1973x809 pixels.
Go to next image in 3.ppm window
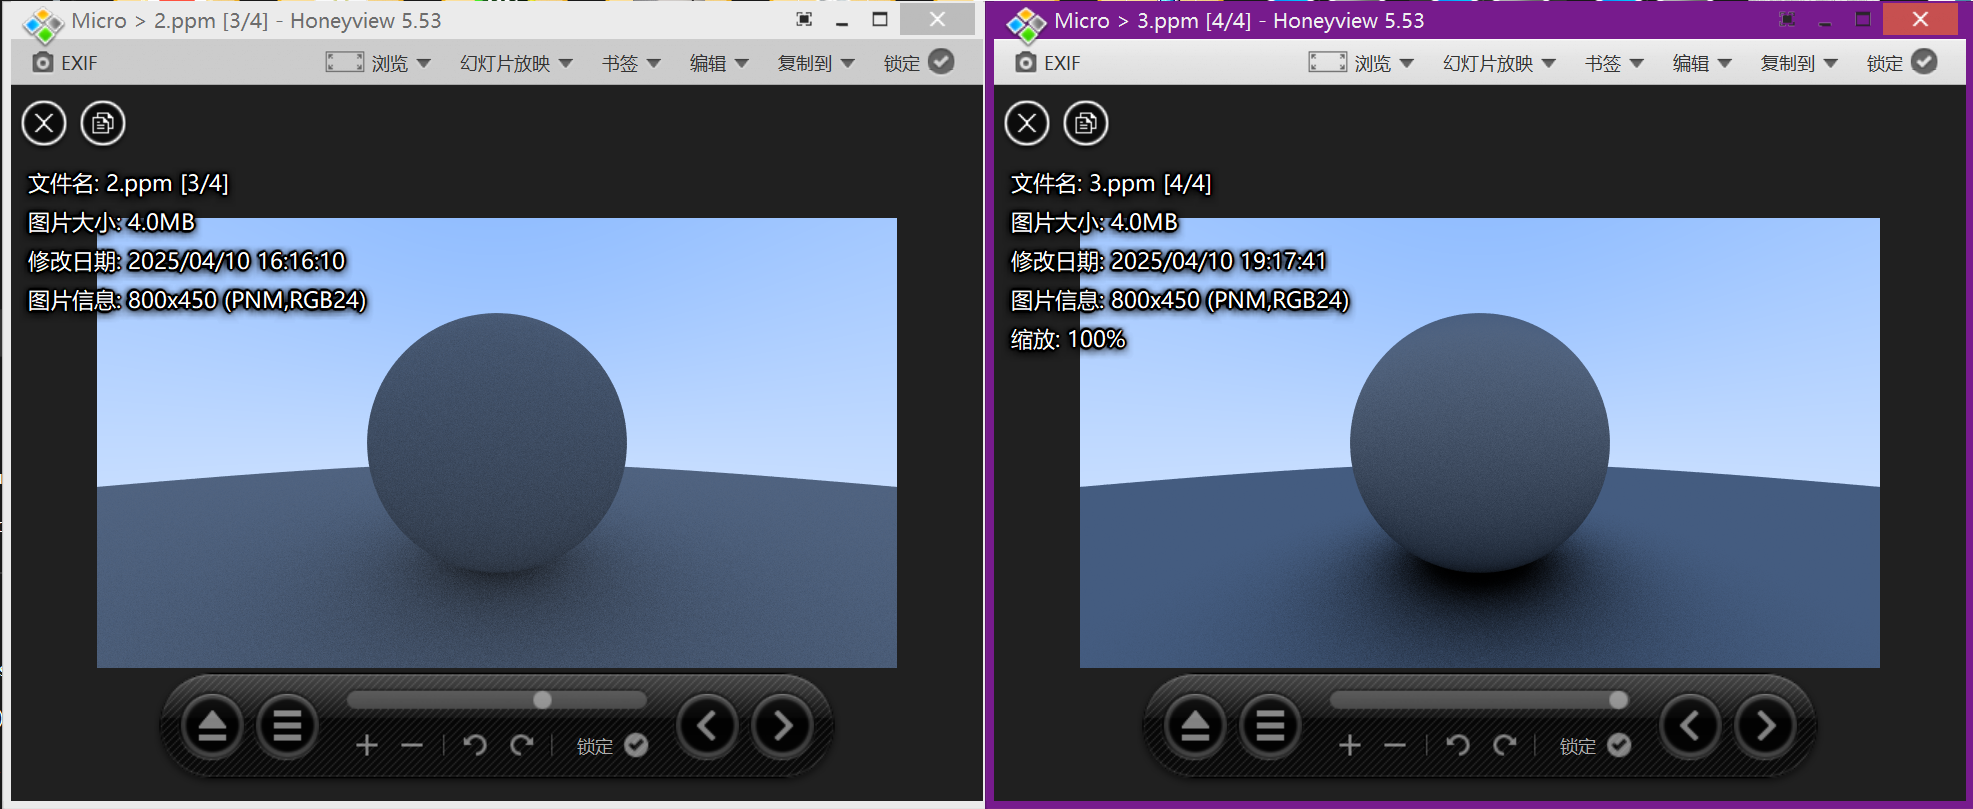1765,726
